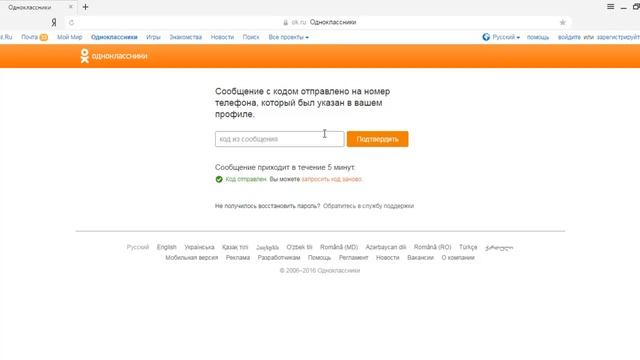The image size is (640, 360).
Task: Click the войдите link
Action: click(569, 37)
